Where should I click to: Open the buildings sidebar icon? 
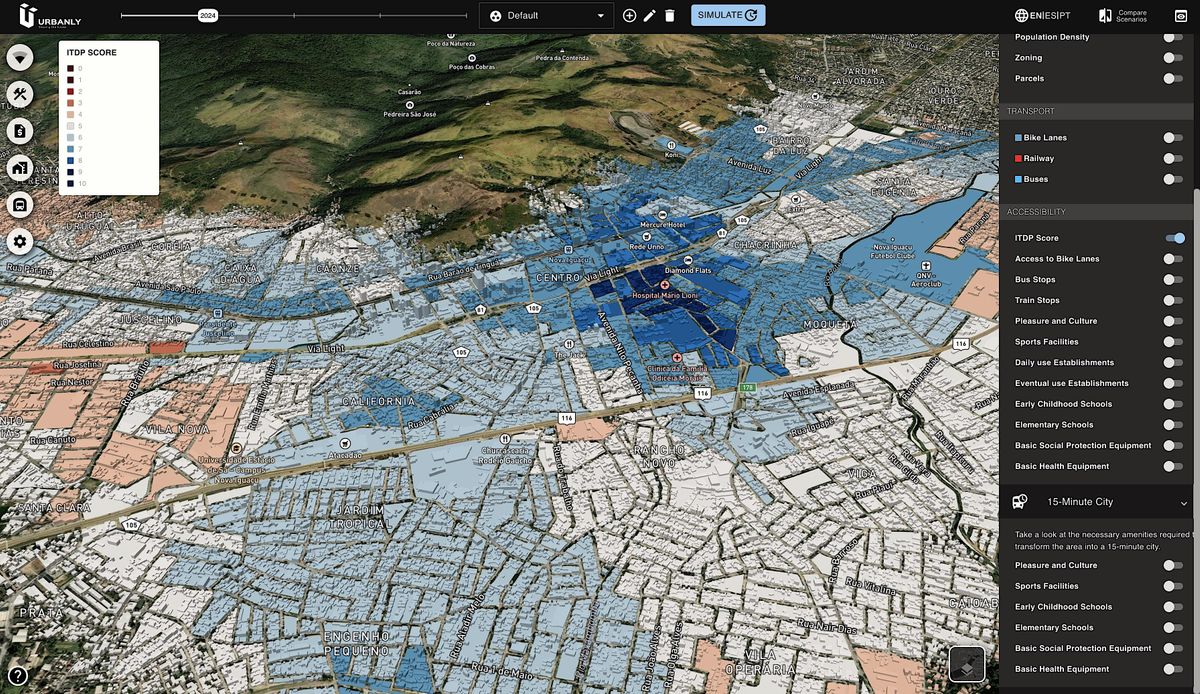coord(20,168)
